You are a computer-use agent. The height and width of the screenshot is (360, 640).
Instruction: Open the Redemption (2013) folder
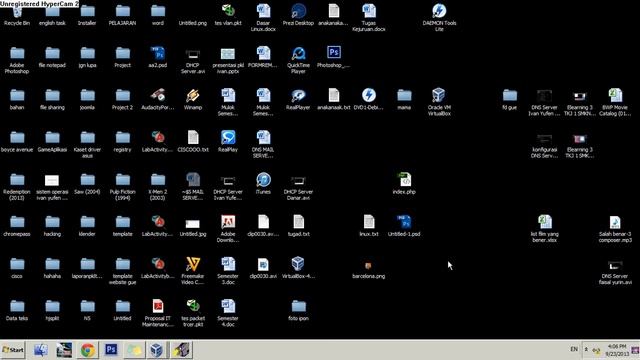17,187
